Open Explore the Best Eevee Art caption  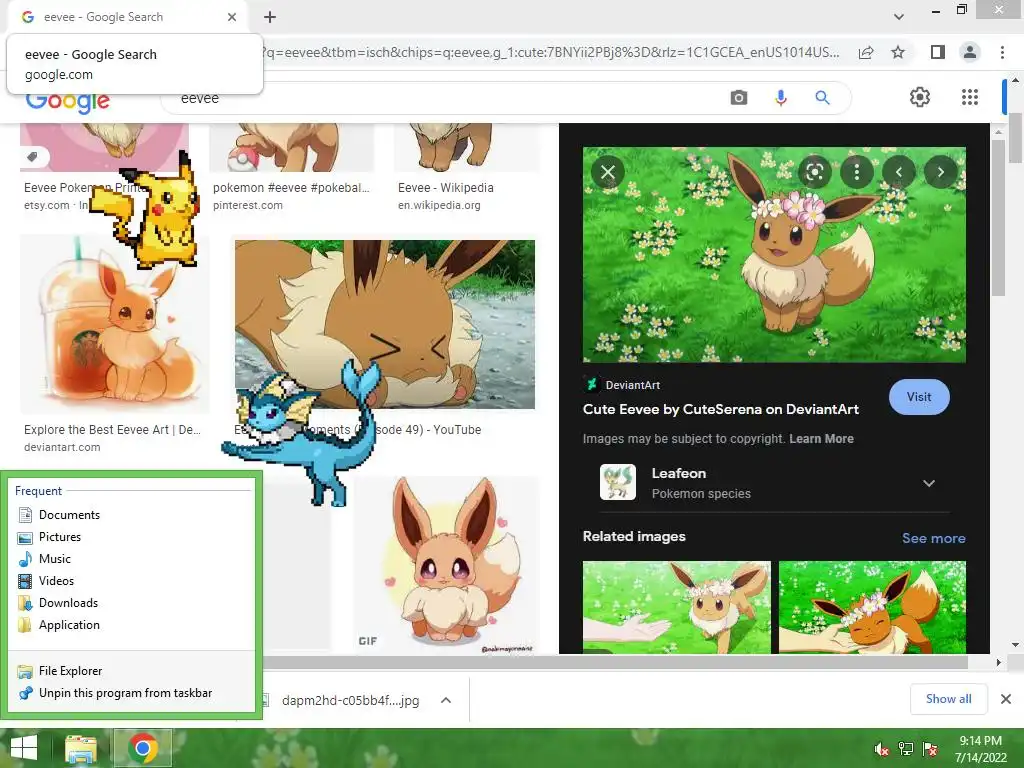pyautogui.click(x=112, y=430)
